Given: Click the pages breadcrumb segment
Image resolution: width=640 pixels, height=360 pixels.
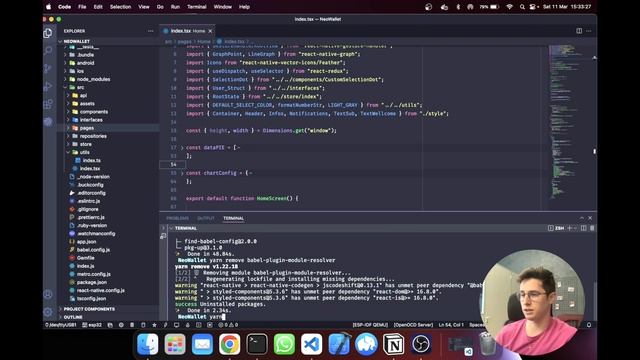Looking at the screenshot, I should pos(184,42).
